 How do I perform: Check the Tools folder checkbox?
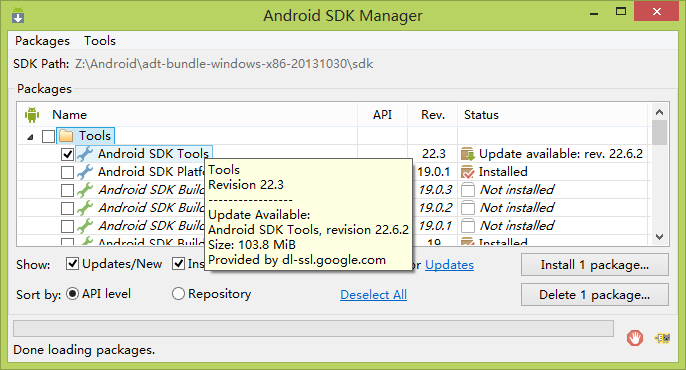(49, 136)
